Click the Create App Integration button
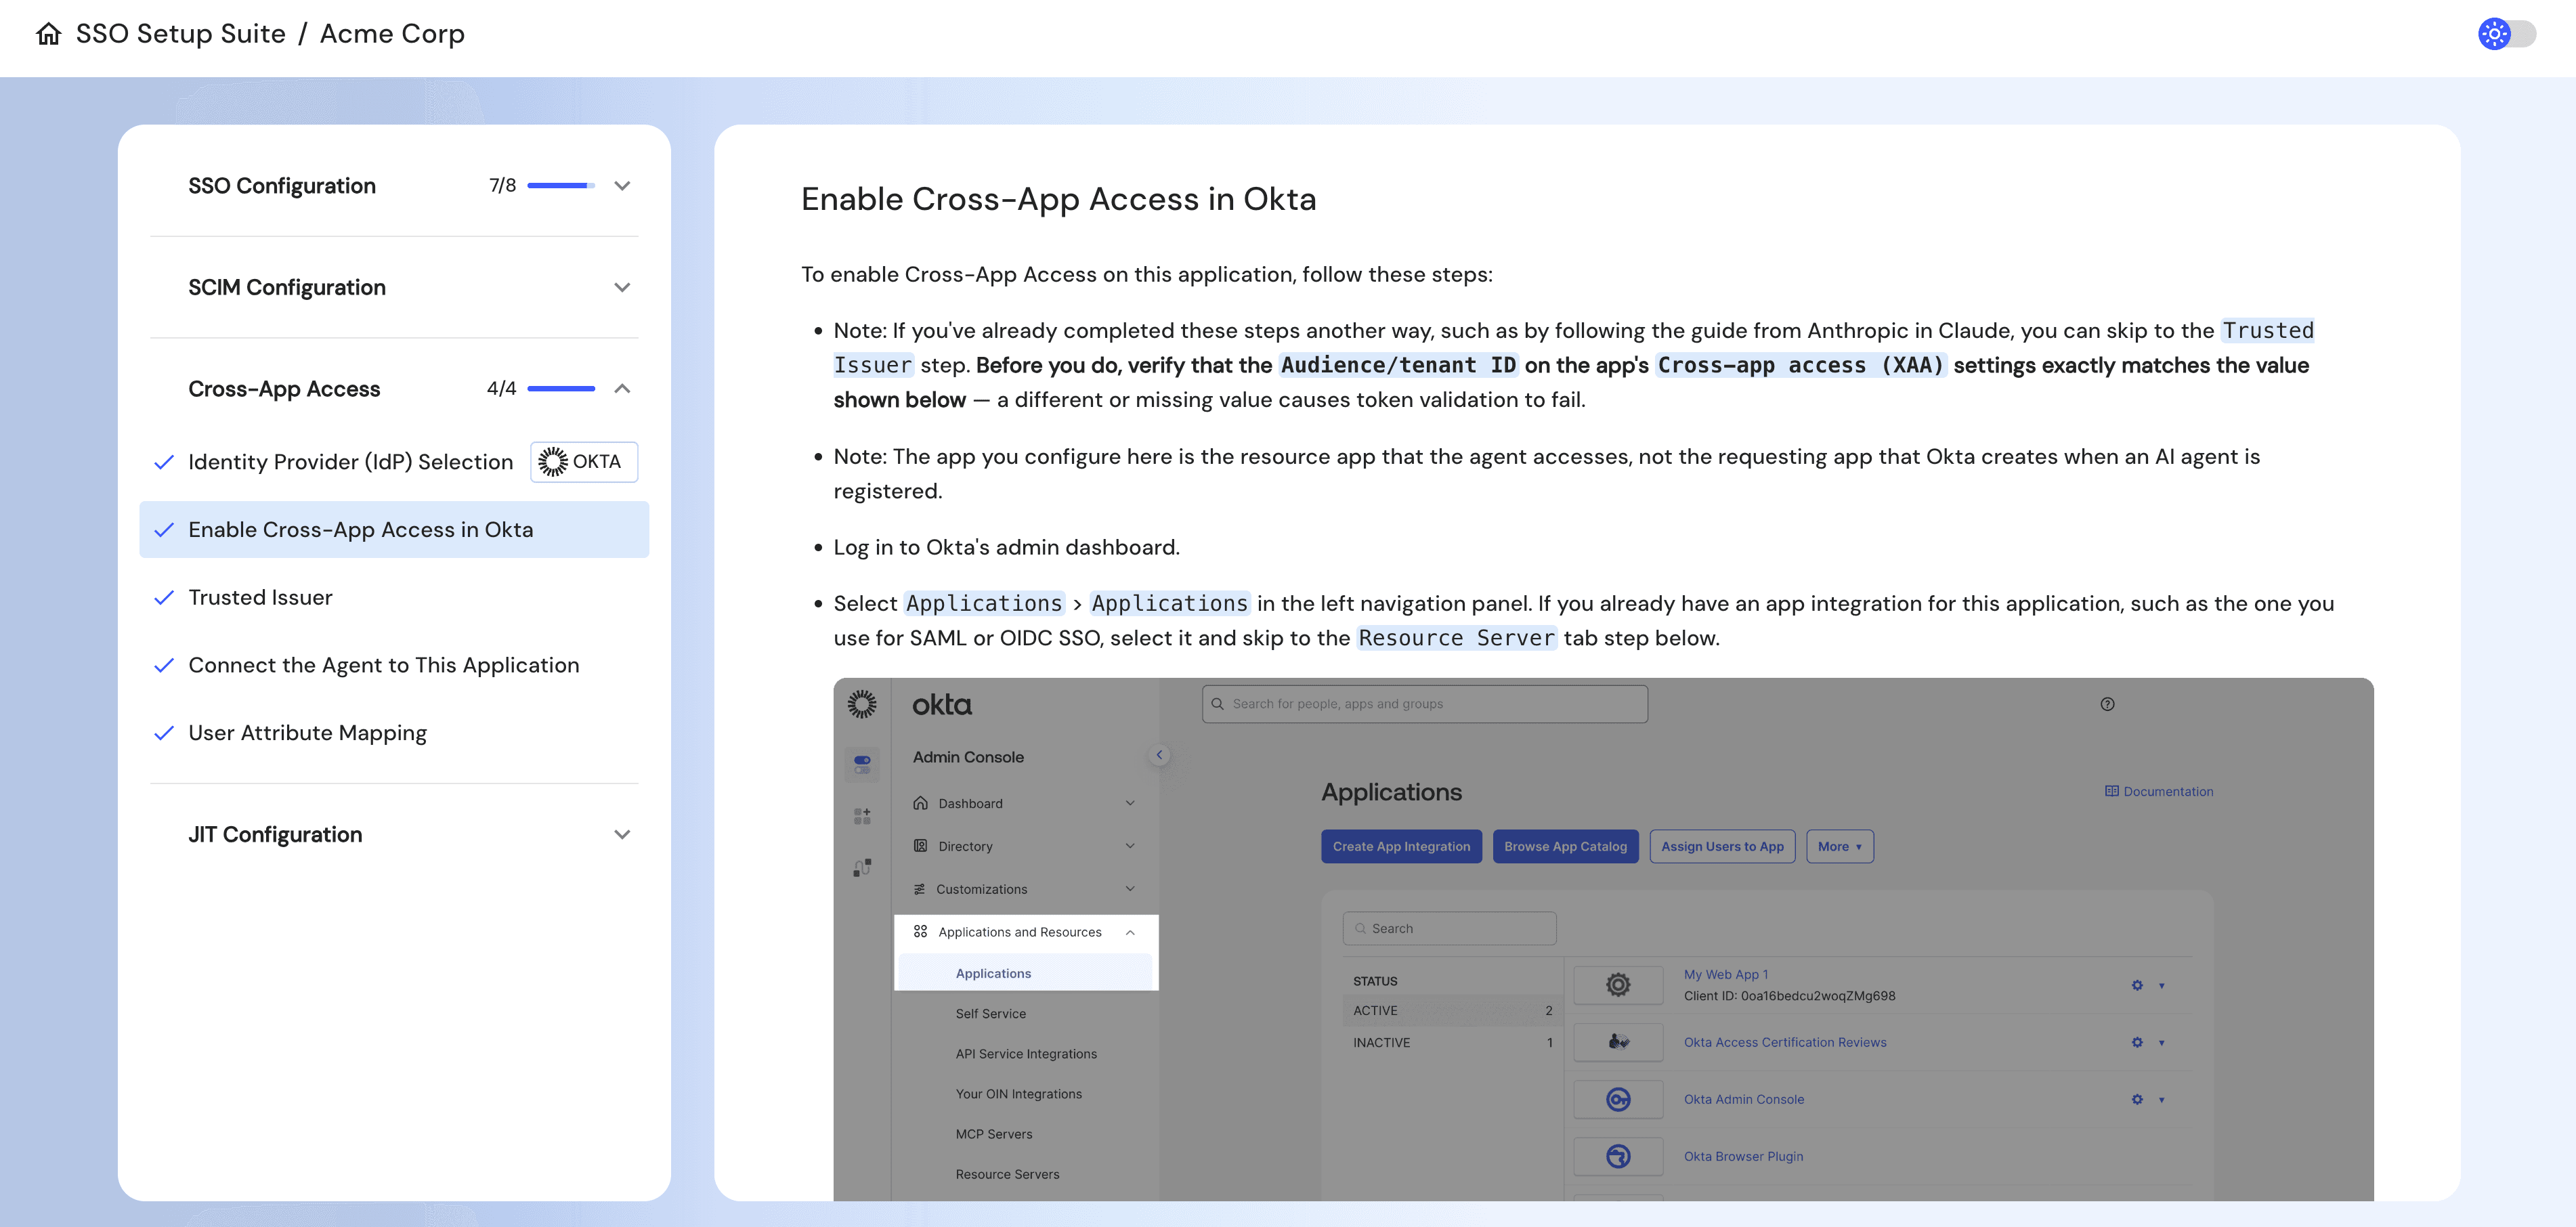This screenshot has height=1227, width=2576. [1401, 847]
